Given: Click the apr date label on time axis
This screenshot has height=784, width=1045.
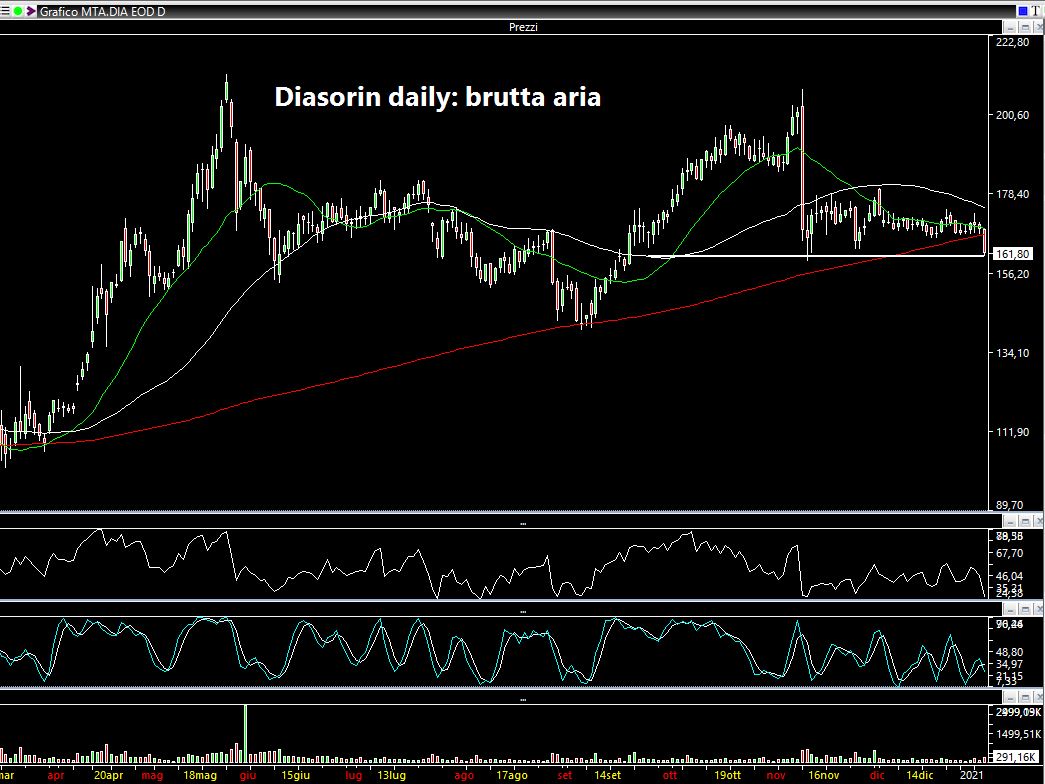Looking at the screenshot, I should point(56,775).
